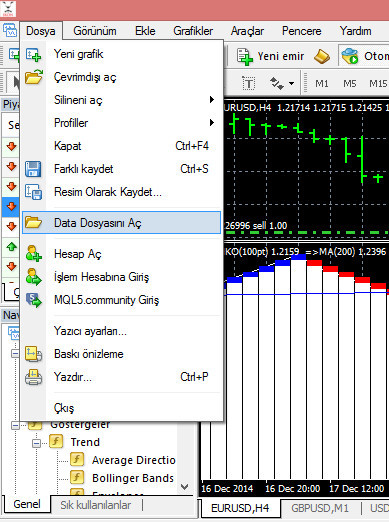
Task: Open the Sık kullanılanlar tab
Action: (95, 505)
